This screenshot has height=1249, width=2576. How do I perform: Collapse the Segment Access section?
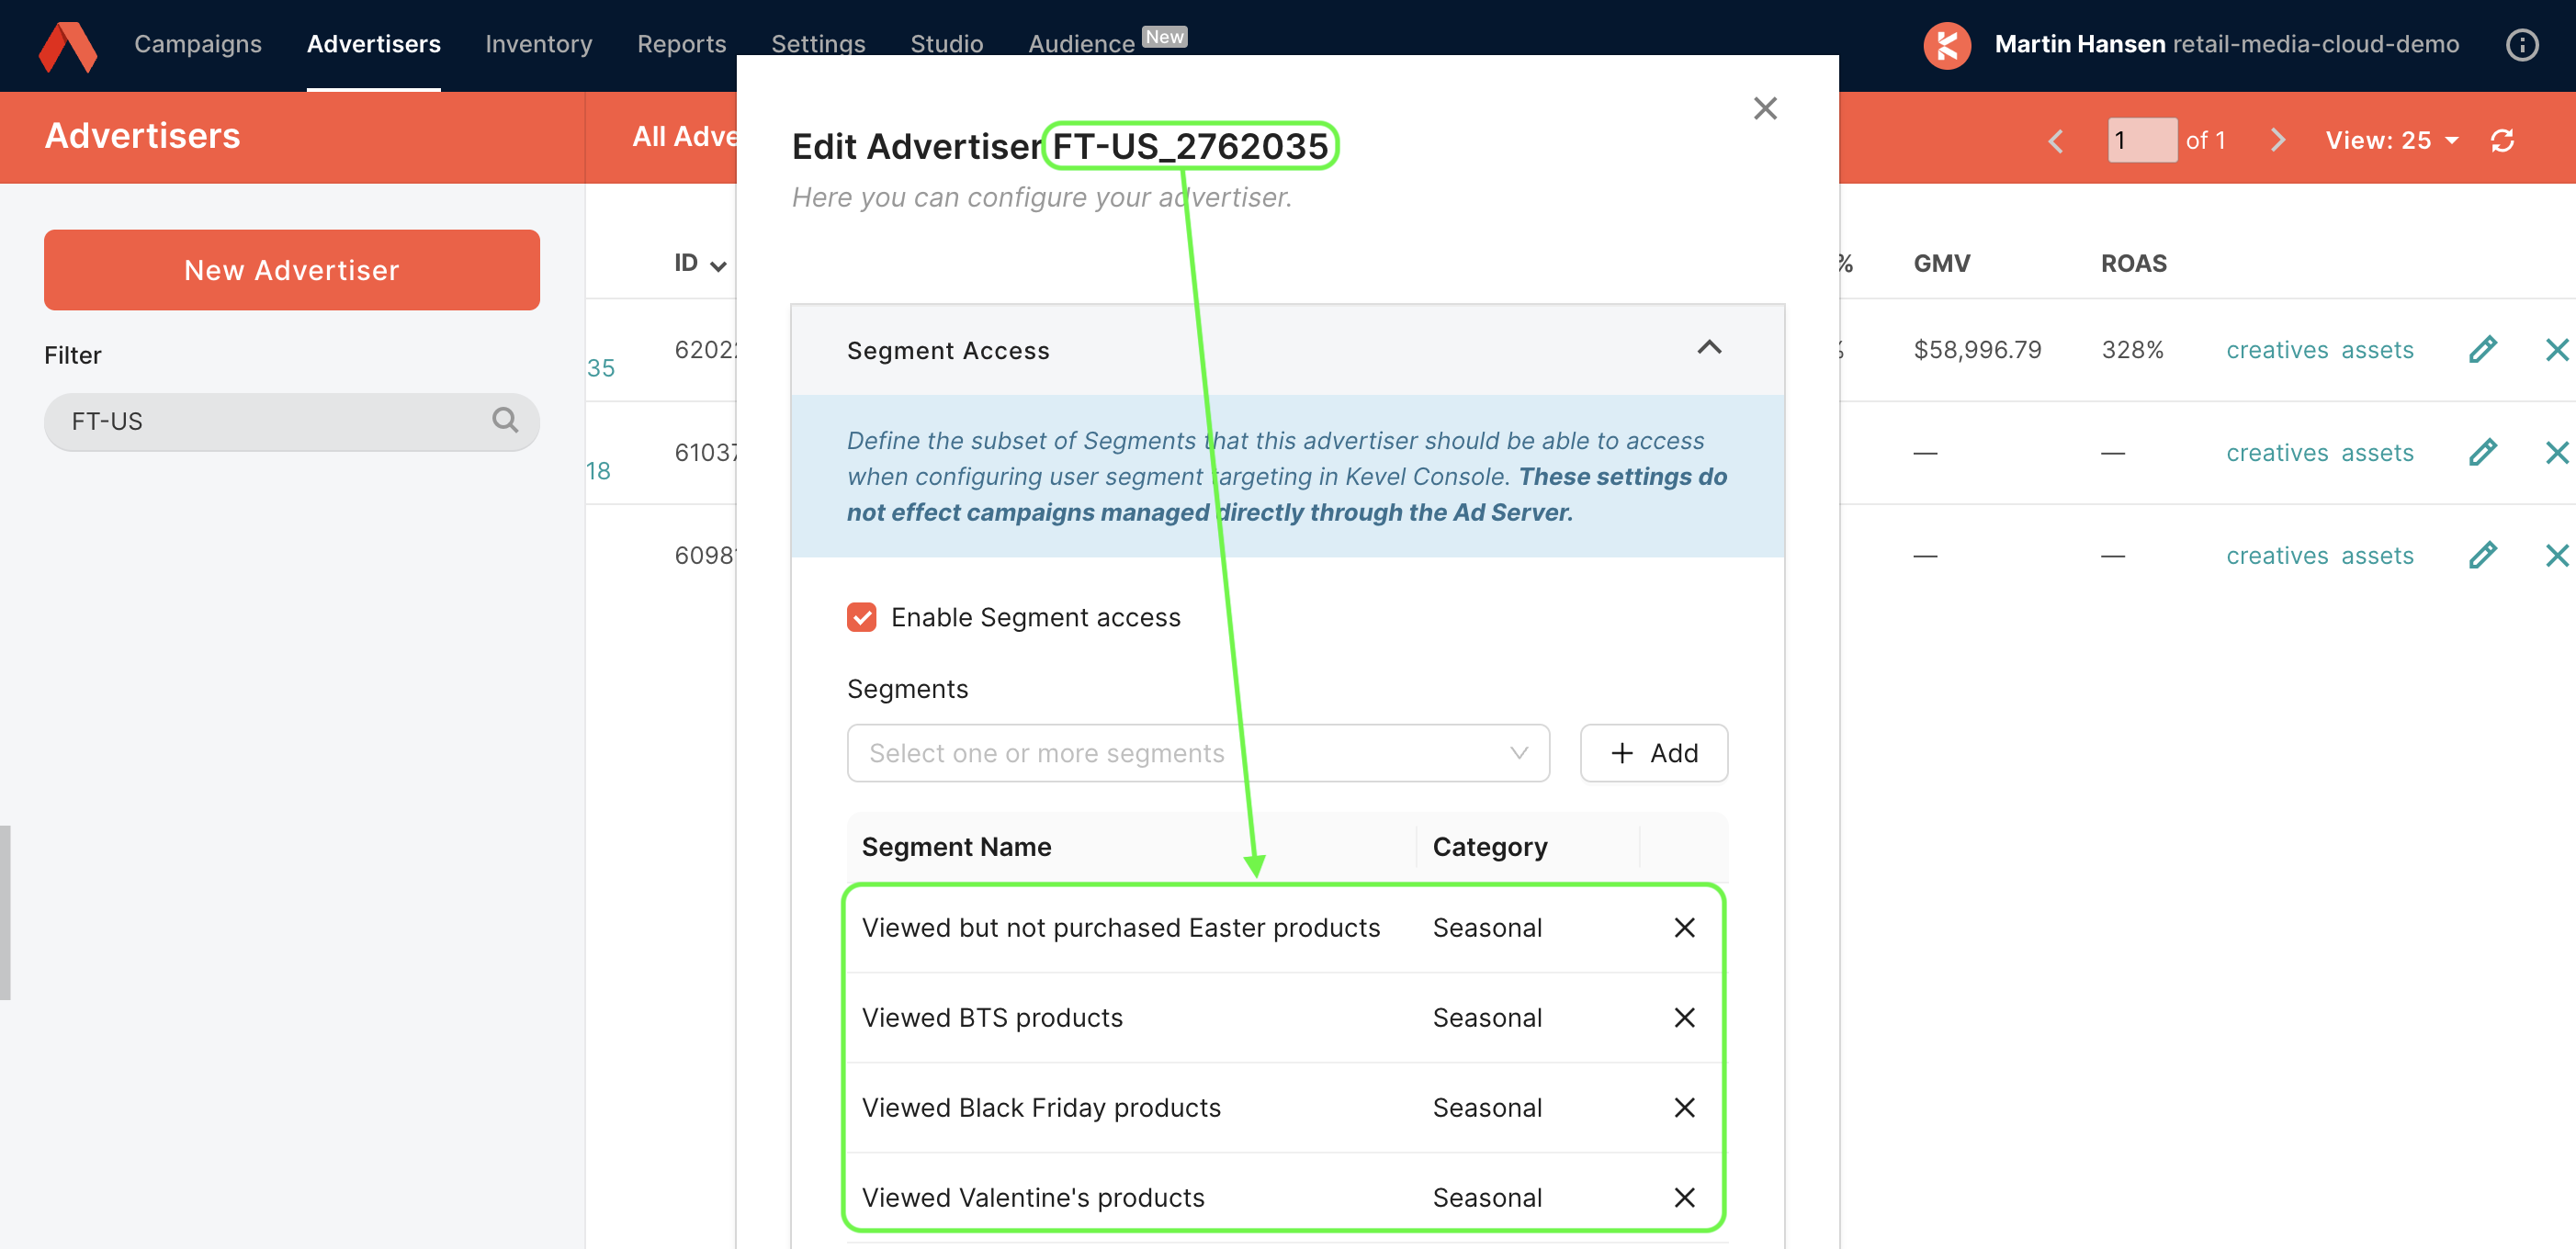pyautogui.click(x=1709, y=348)
